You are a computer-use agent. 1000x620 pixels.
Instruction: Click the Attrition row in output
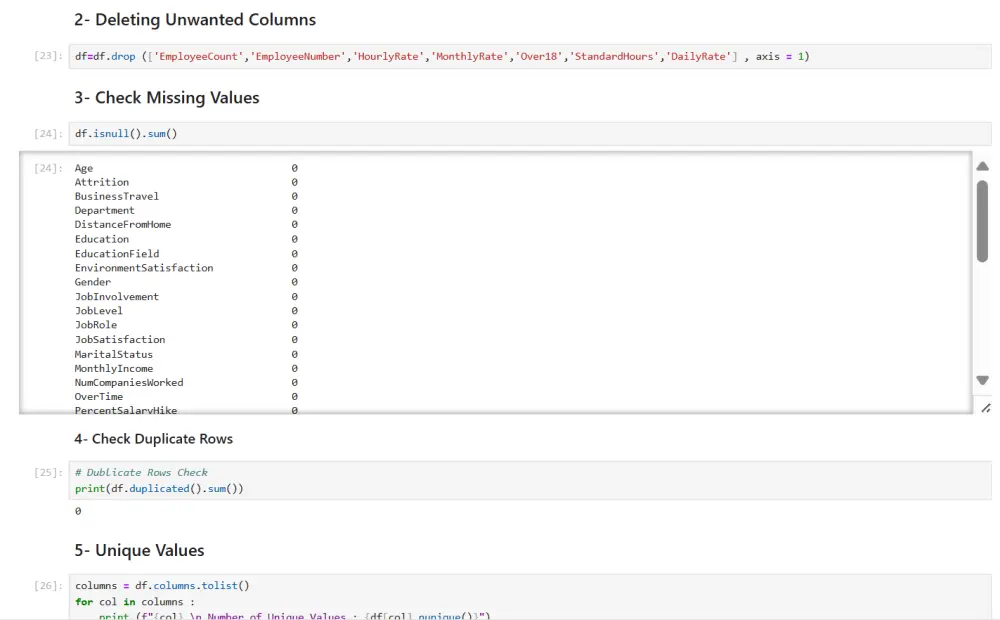click(102, 183)
